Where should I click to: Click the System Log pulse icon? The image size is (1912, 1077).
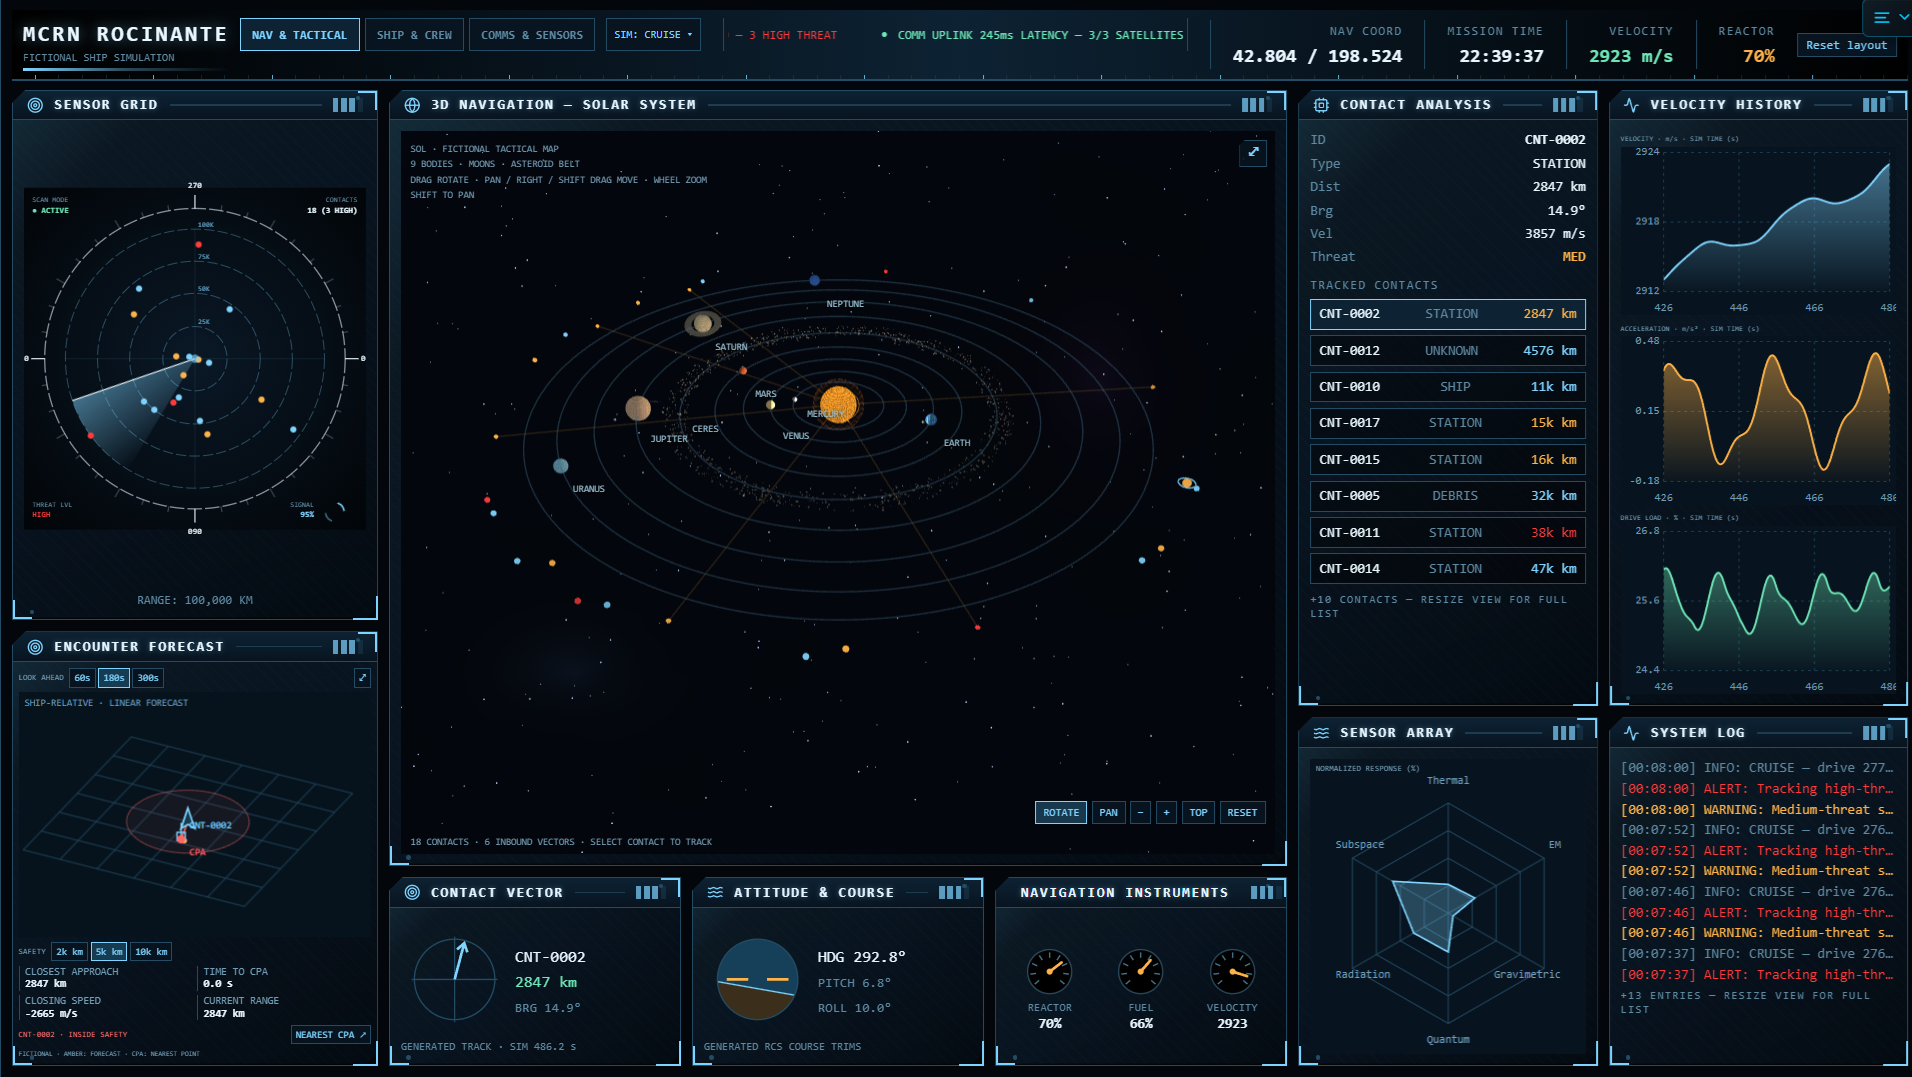(x=1631, y=733)
